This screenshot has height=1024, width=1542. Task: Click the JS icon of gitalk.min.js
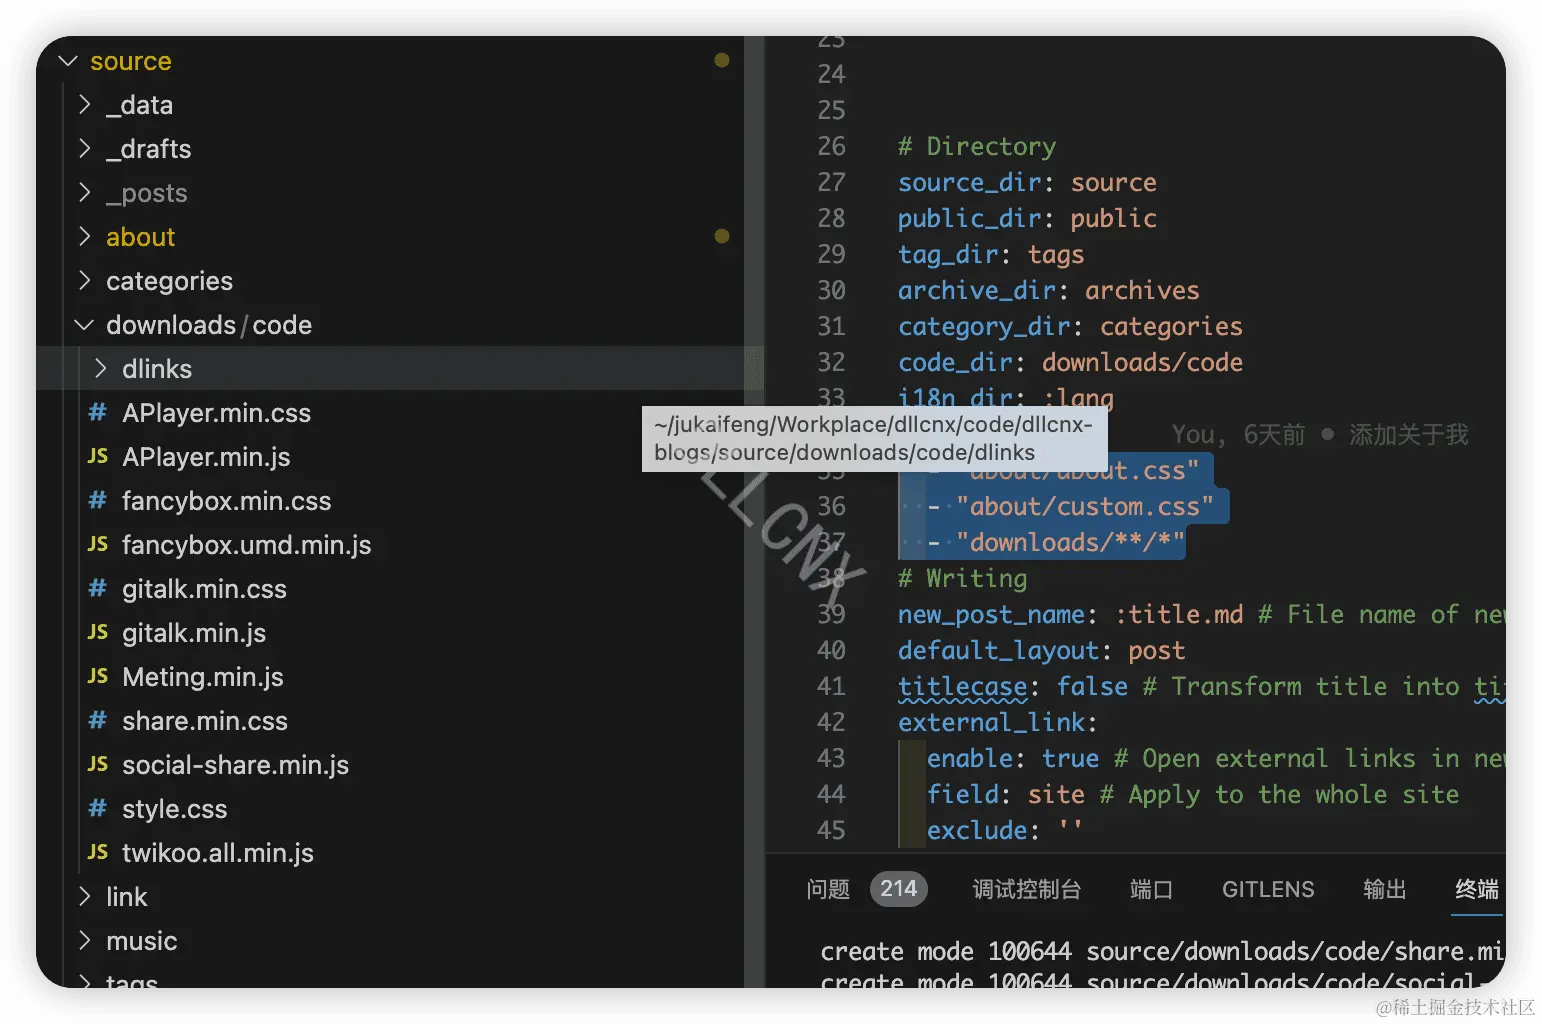(x=97, y=632)
